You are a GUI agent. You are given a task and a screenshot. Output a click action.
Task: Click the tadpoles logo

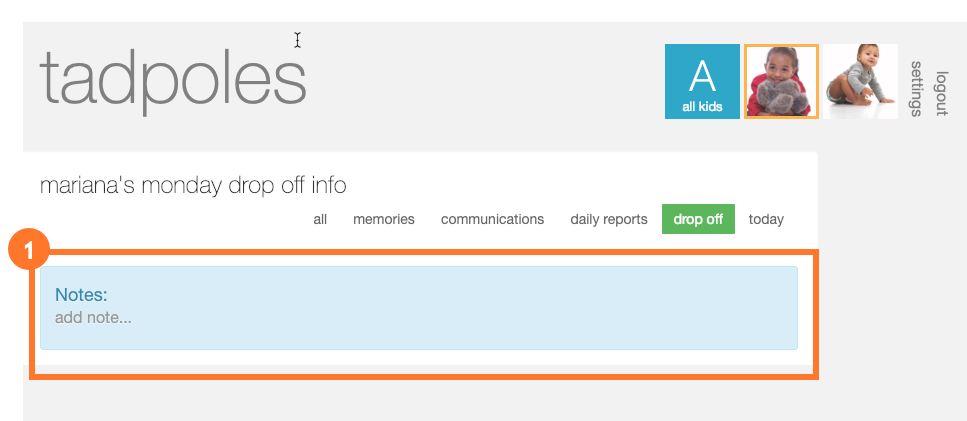point(172,78)
